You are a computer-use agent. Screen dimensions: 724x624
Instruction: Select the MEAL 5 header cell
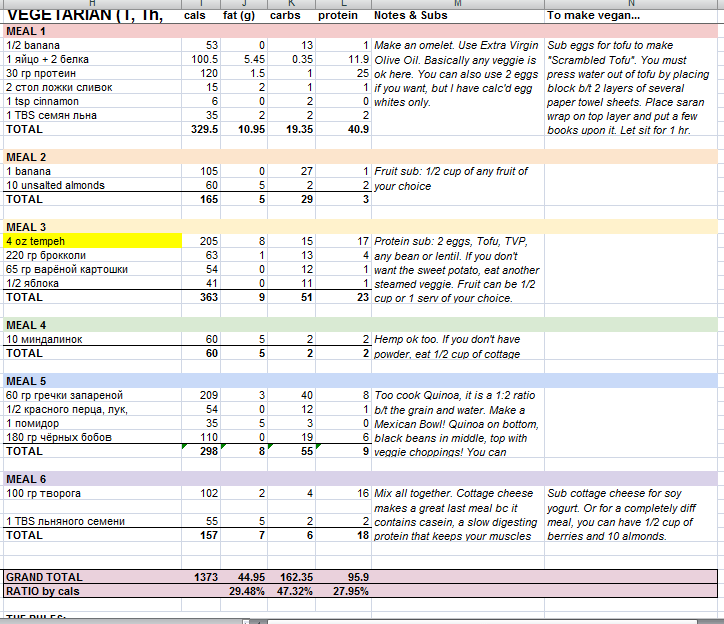pyautogui.click(x=92, y=381)
